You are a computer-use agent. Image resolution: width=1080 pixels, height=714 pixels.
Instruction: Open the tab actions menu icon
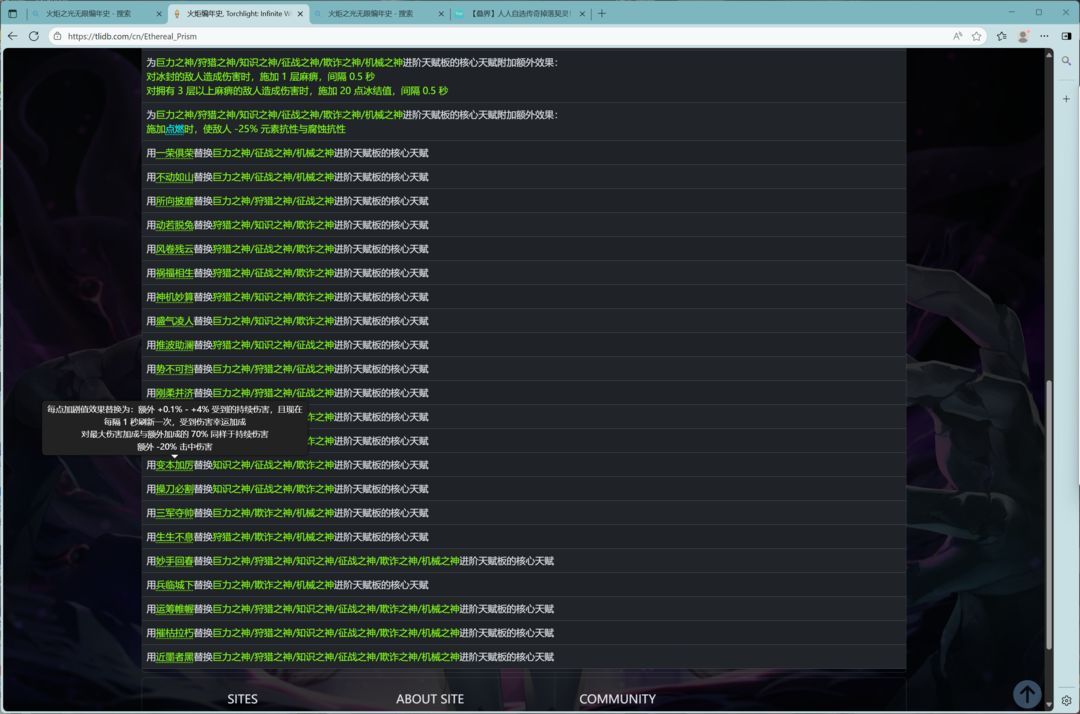click(12, 13)
